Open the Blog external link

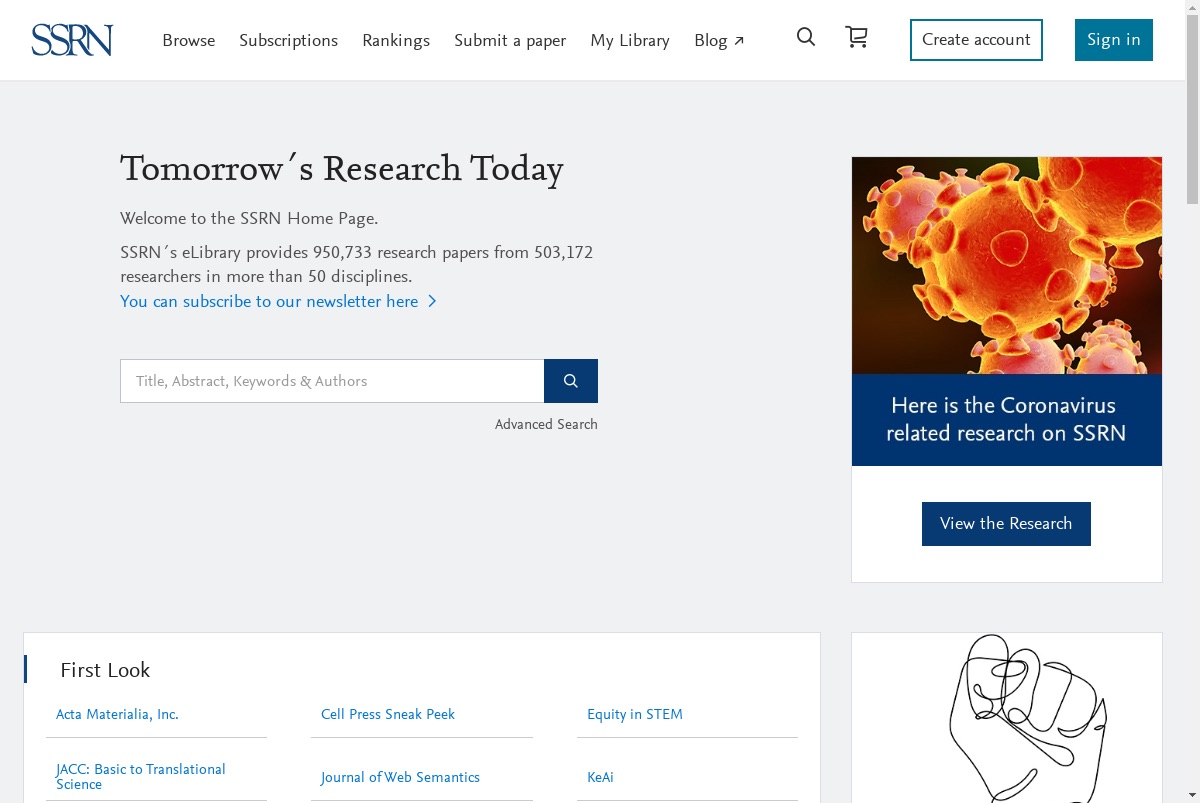click(719, 40)
